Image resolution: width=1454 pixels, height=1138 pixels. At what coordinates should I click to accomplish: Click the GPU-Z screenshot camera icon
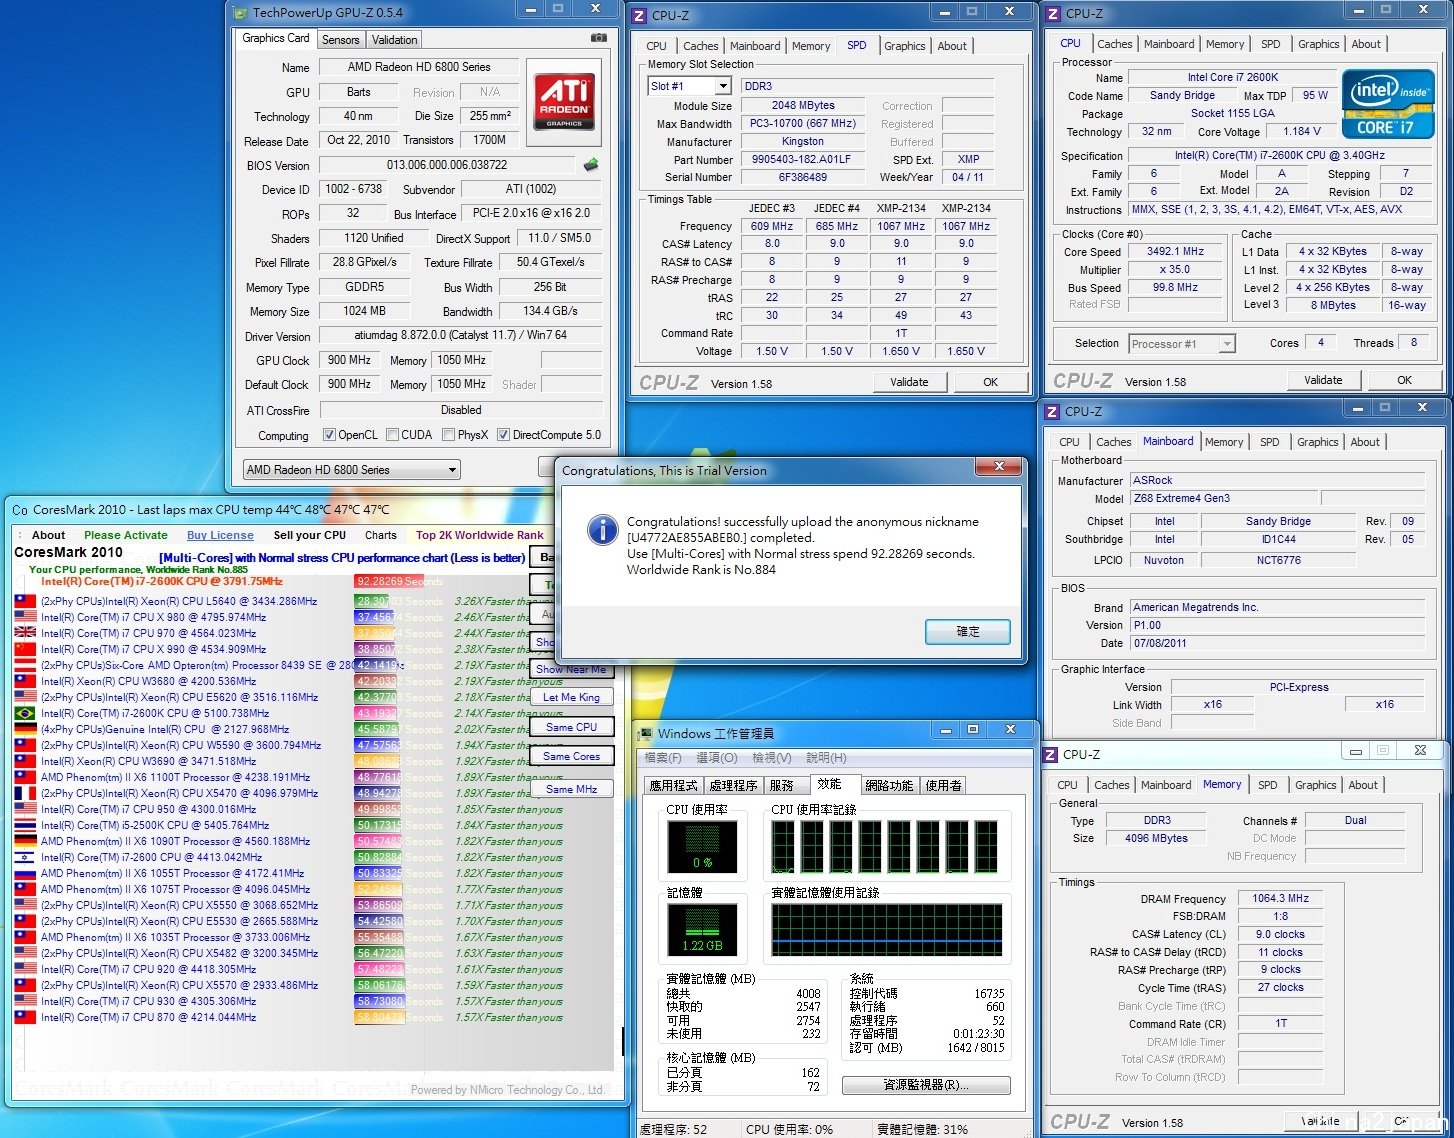point(598,38)
